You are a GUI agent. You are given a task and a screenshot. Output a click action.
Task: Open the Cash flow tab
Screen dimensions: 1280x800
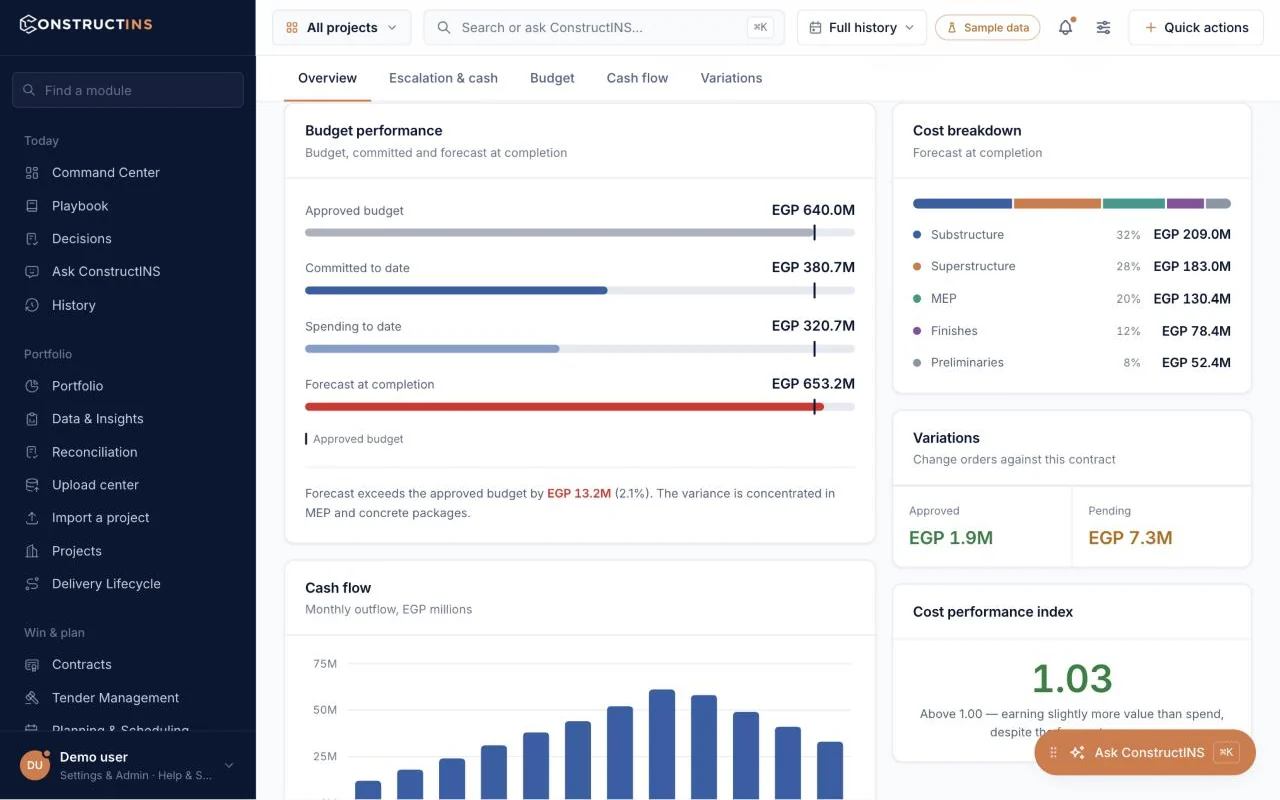[x=637, y=78]
